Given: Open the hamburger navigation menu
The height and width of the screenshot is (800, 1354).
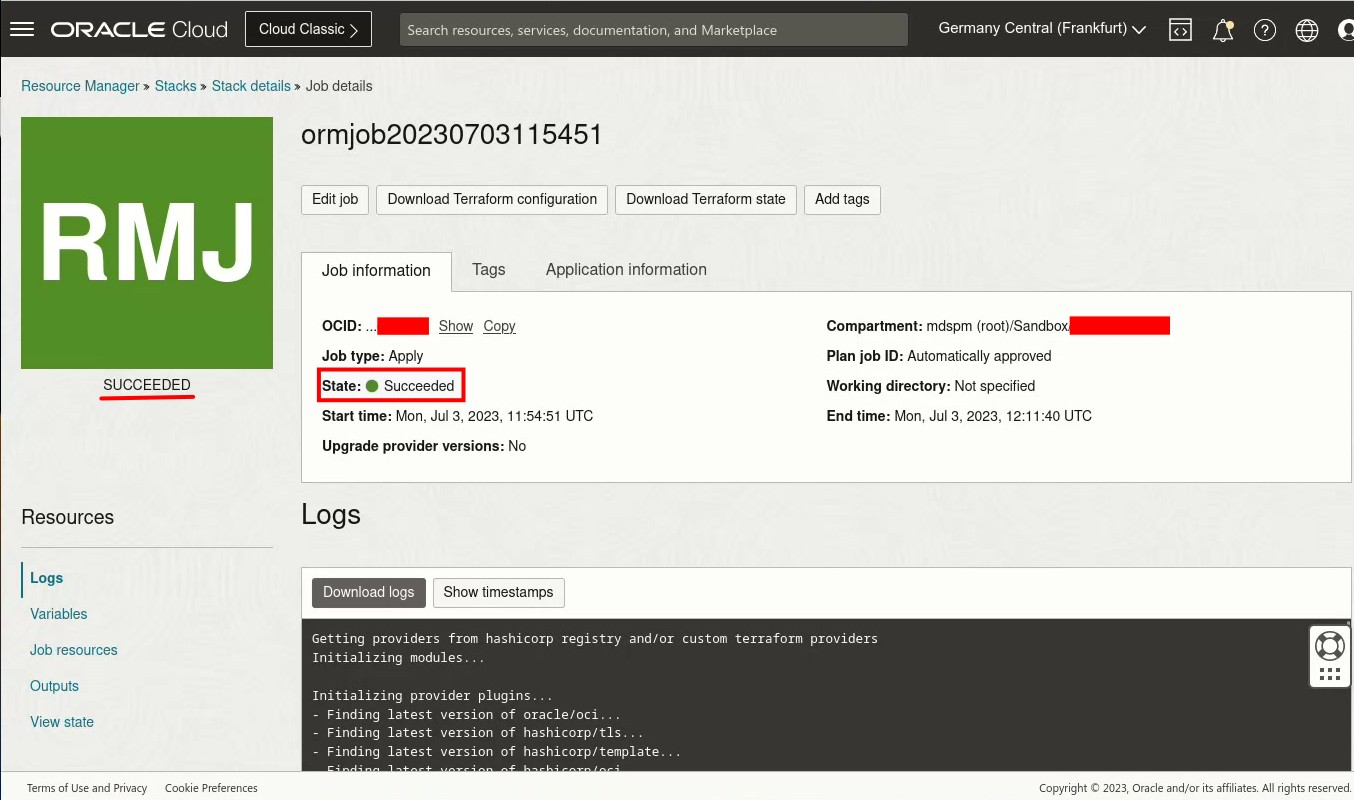Looking at the screenshot, I should click(x=22, y=29).
